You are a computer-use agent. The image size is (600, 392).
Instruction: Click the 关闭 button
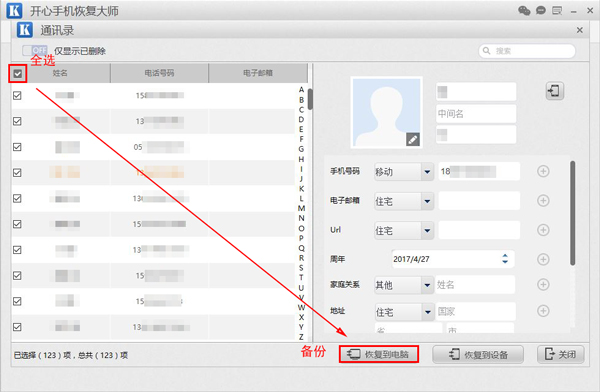click(561, 354)
